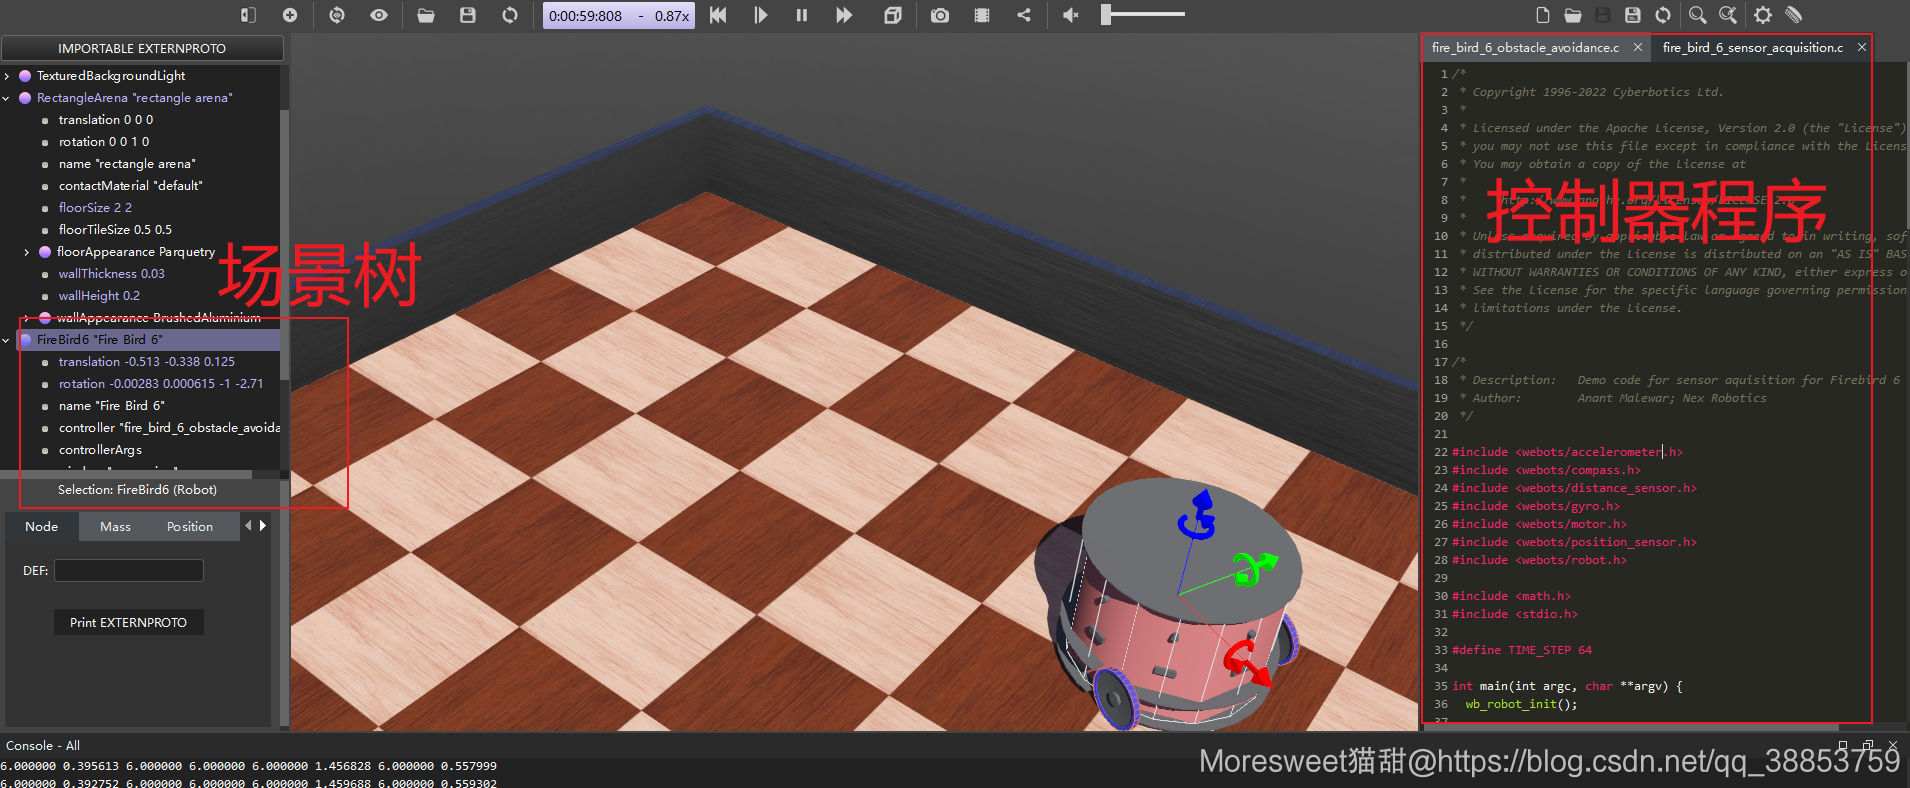Build the controller with gear icon
The image size is (1910, 788).
tap(1763, 15)
